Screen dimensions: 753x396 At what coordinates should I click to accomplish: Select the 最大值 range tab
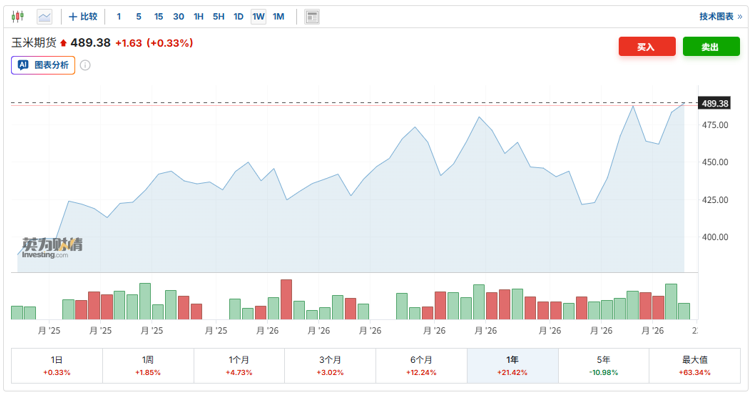[x=695, y=366]
